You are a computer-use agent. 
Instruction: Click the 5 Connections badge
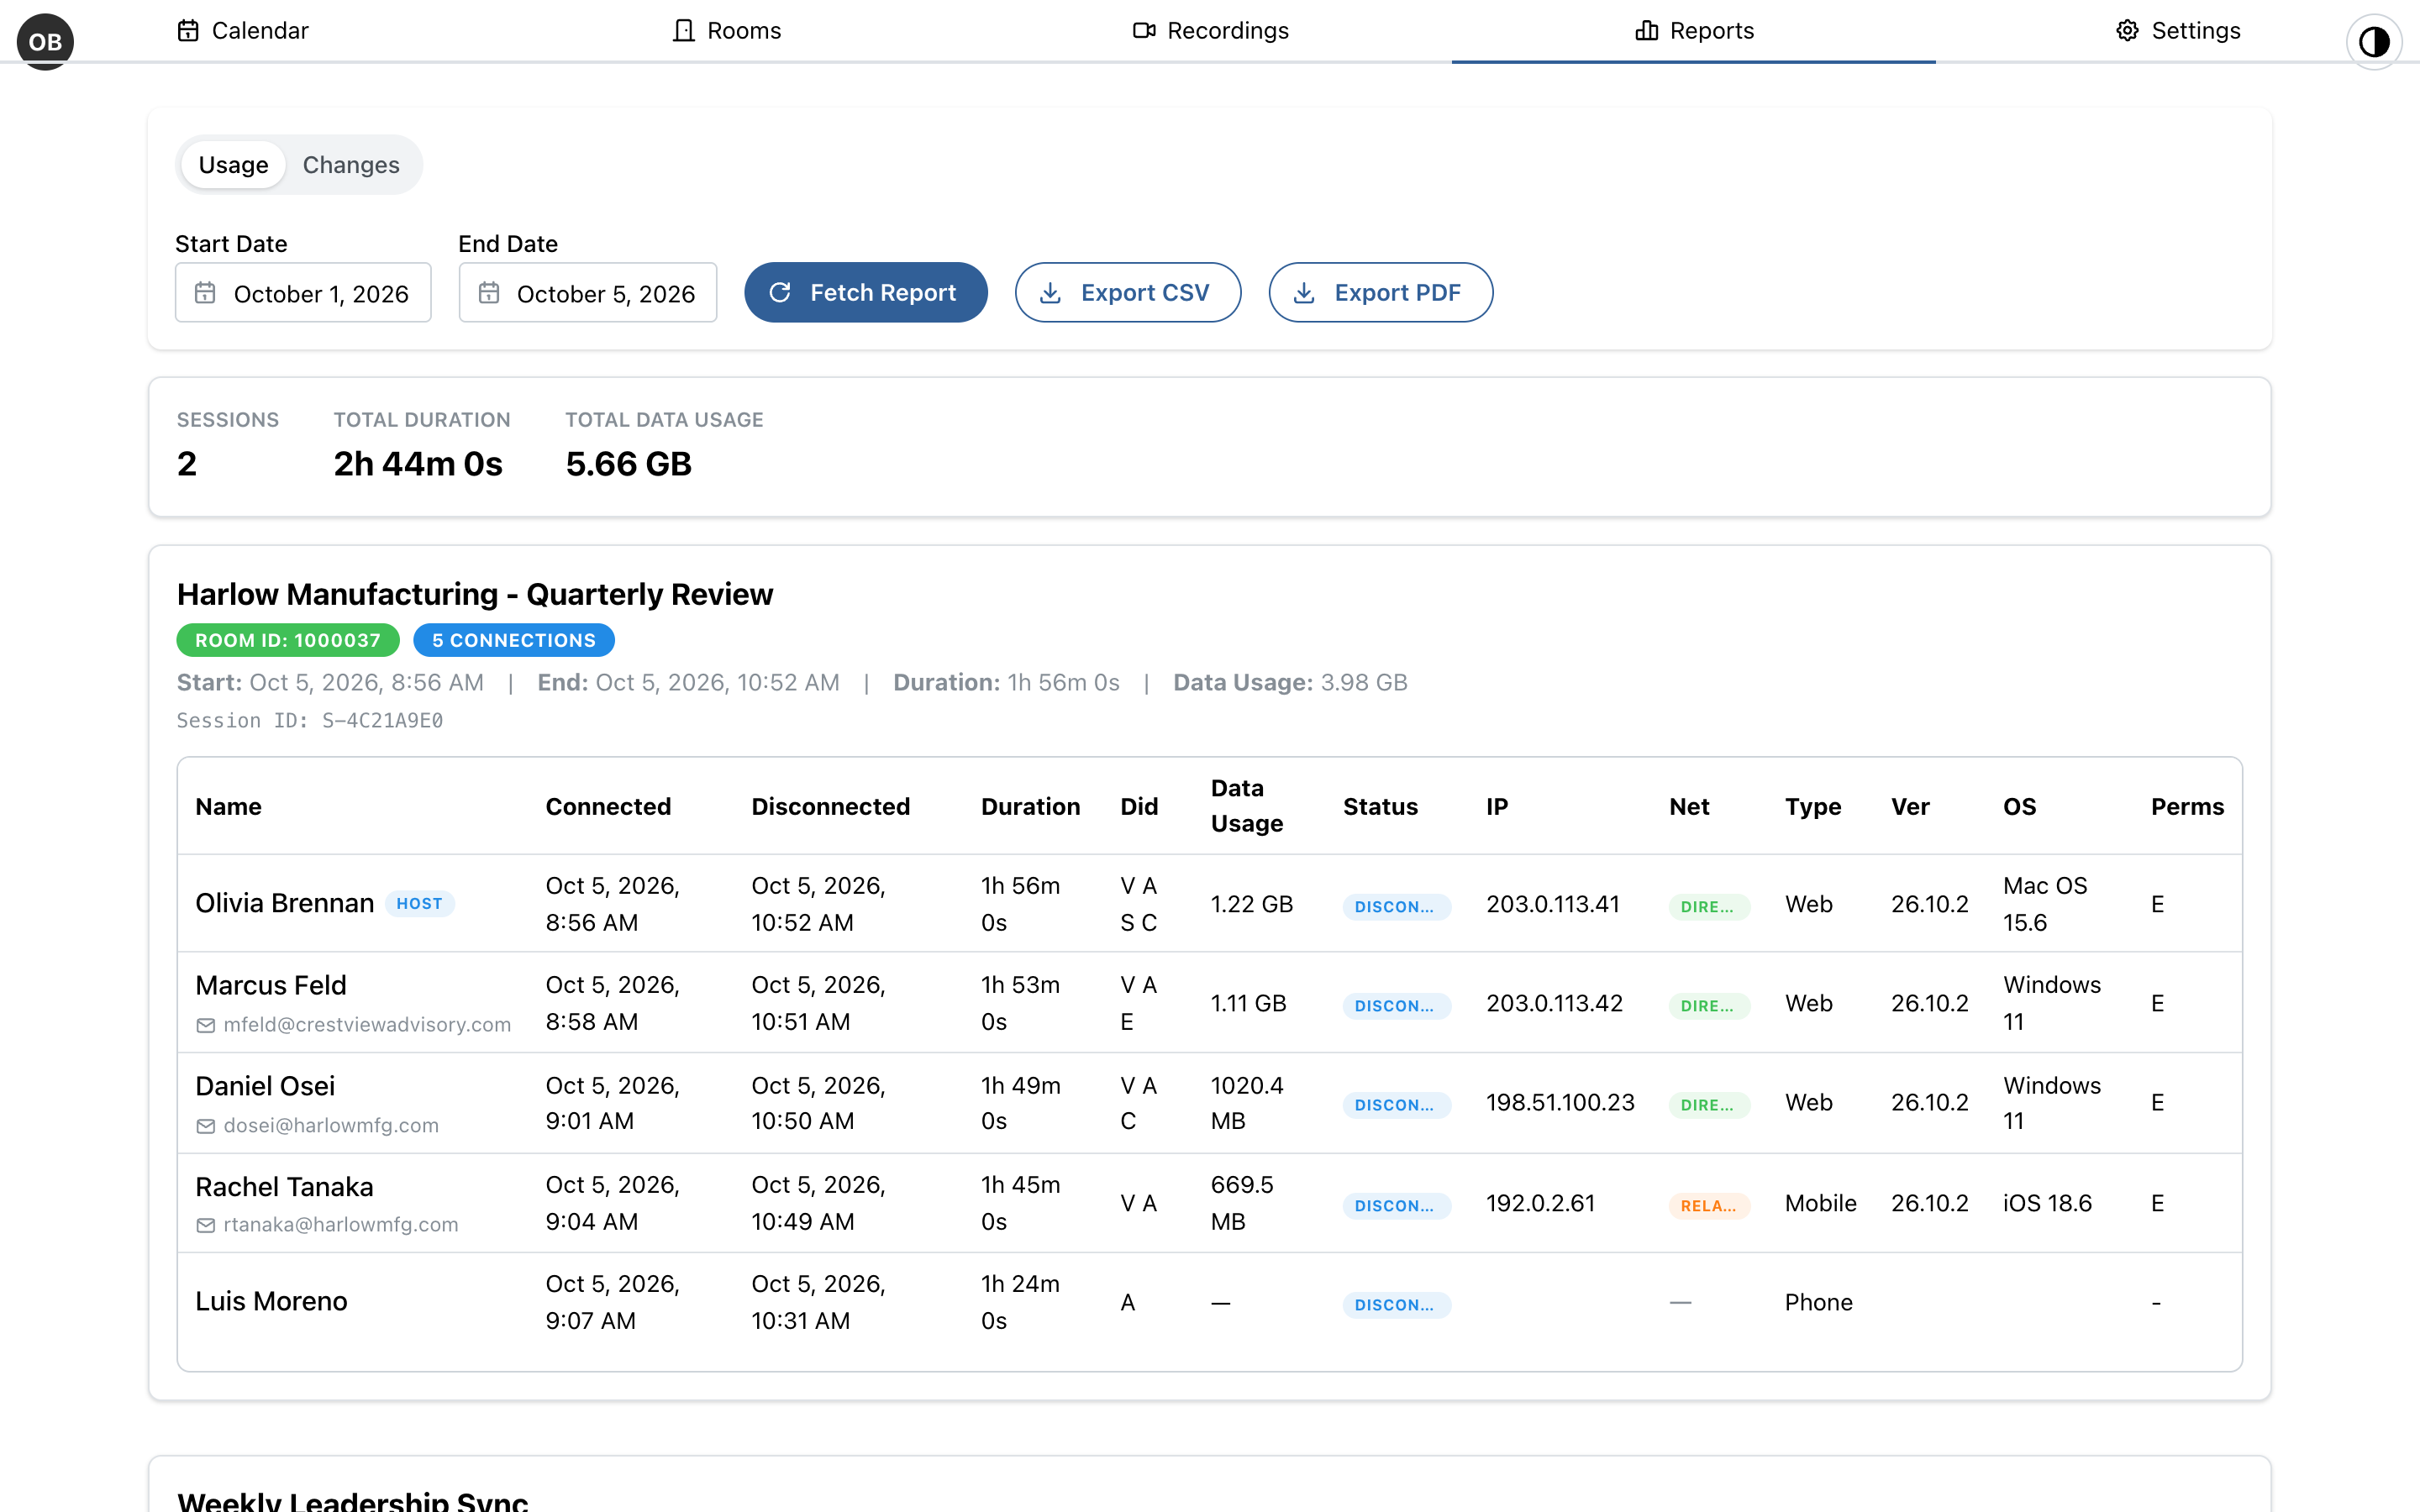tap(514, 640)
